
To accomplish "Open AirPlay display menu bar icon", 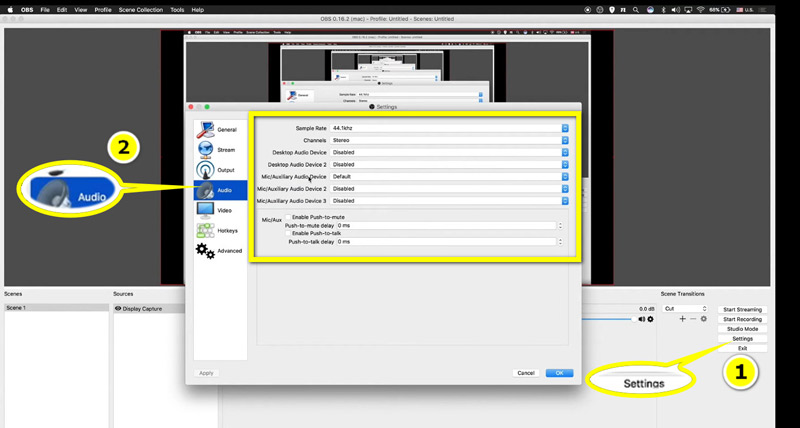I will 688,10.
